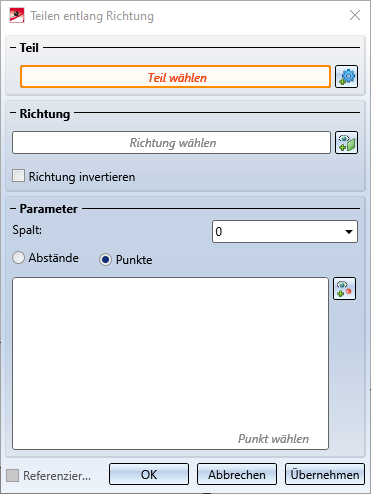The height and width of the screenshot is (494, 371).
Task: Select the Punkte radio option
Action: point(105,260)
